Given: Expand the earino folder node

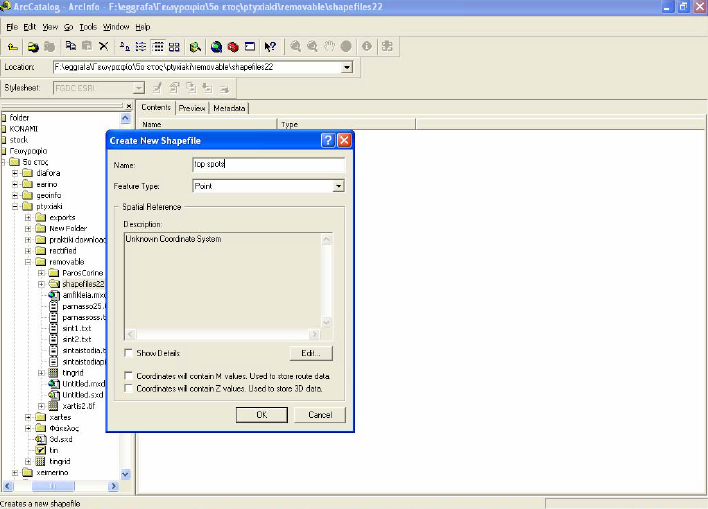Looking at the screenshot, I should [x=15, y=184].
